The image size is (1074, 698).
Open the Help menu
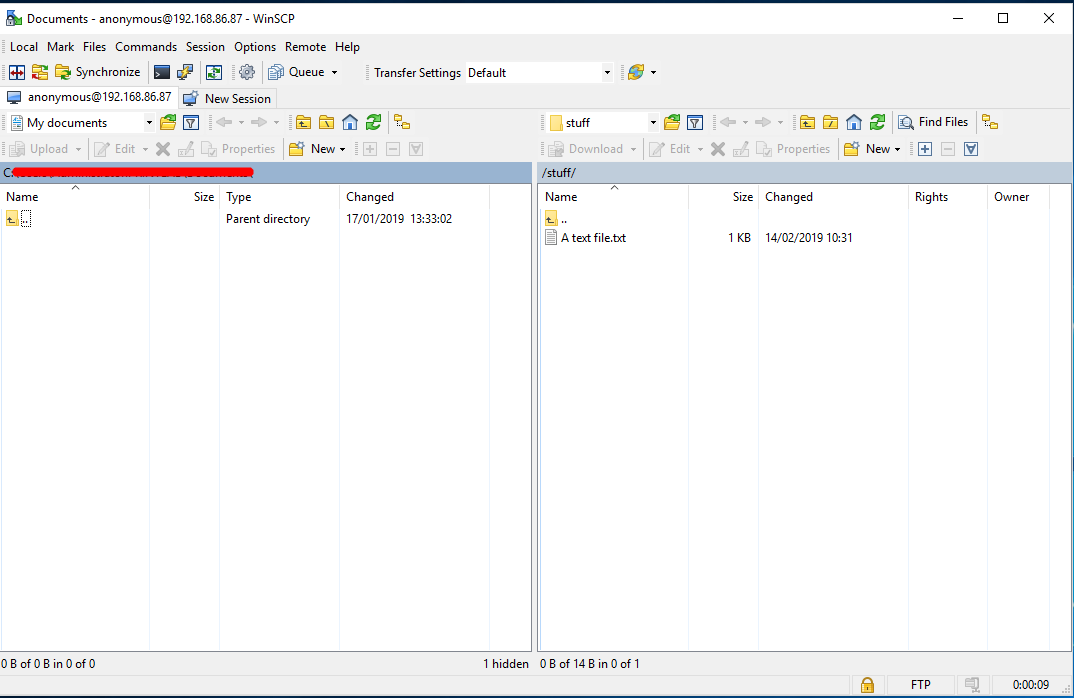tap(347, 47)
